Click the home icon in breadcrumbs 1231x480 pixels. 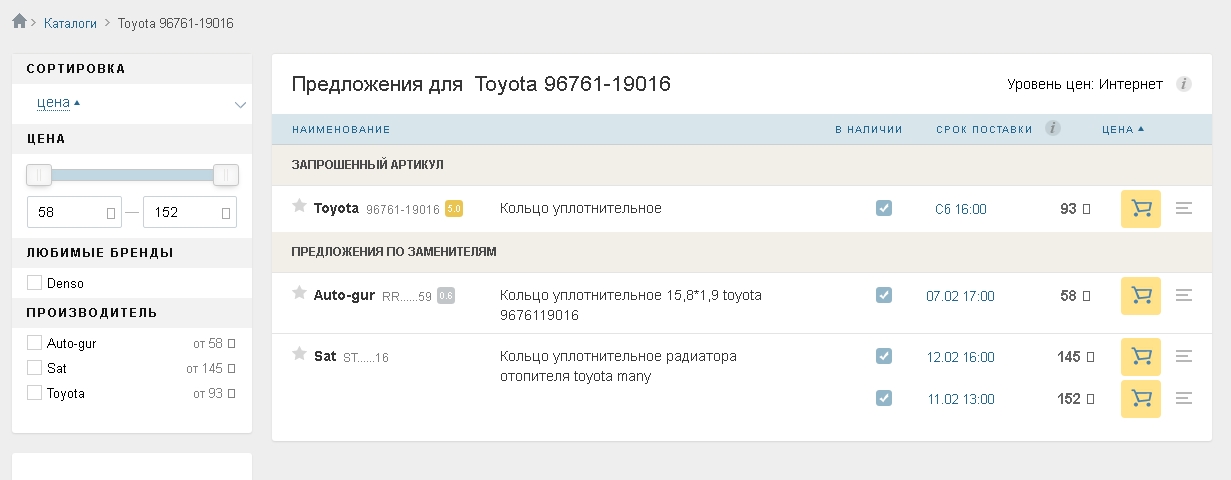pyautogui.click(x=19, y=21)
